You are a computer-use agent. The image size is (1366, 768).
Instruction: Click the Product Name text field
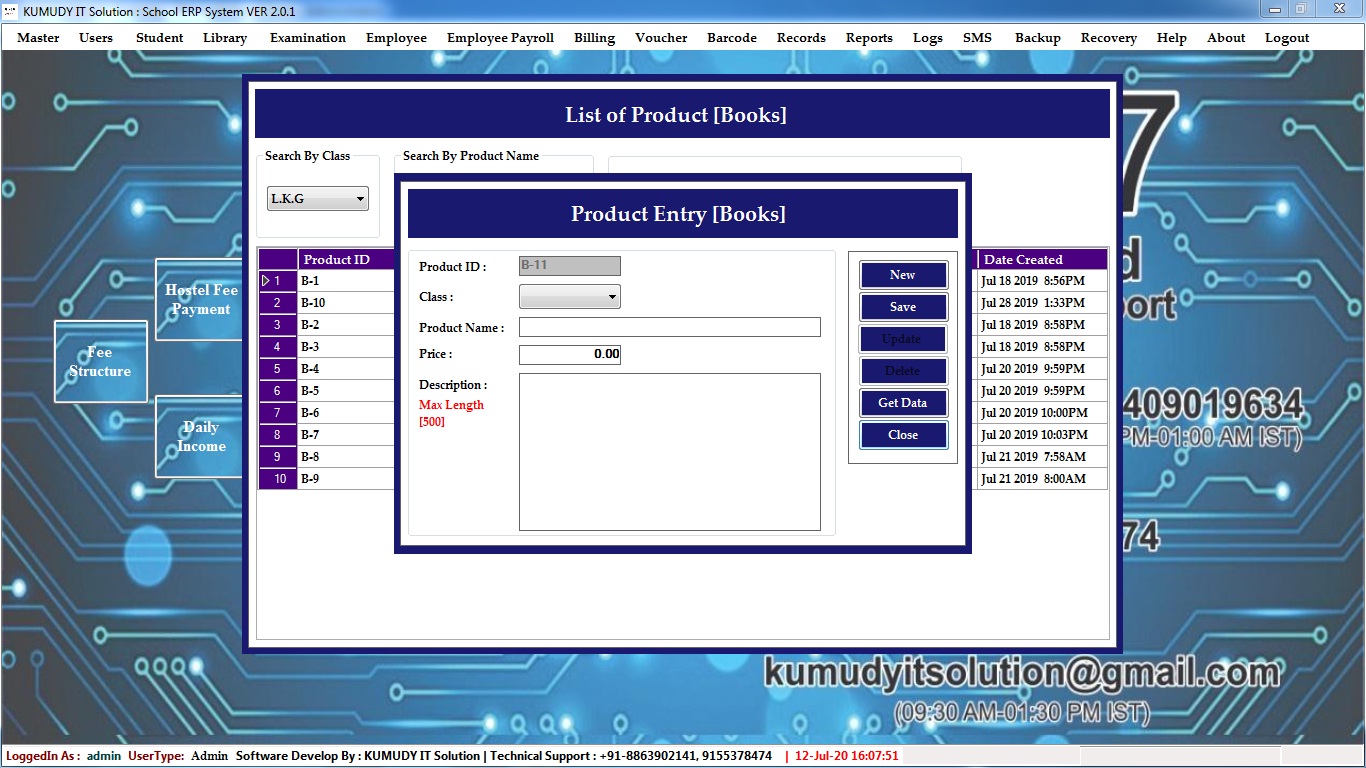(x=669, y=327)
